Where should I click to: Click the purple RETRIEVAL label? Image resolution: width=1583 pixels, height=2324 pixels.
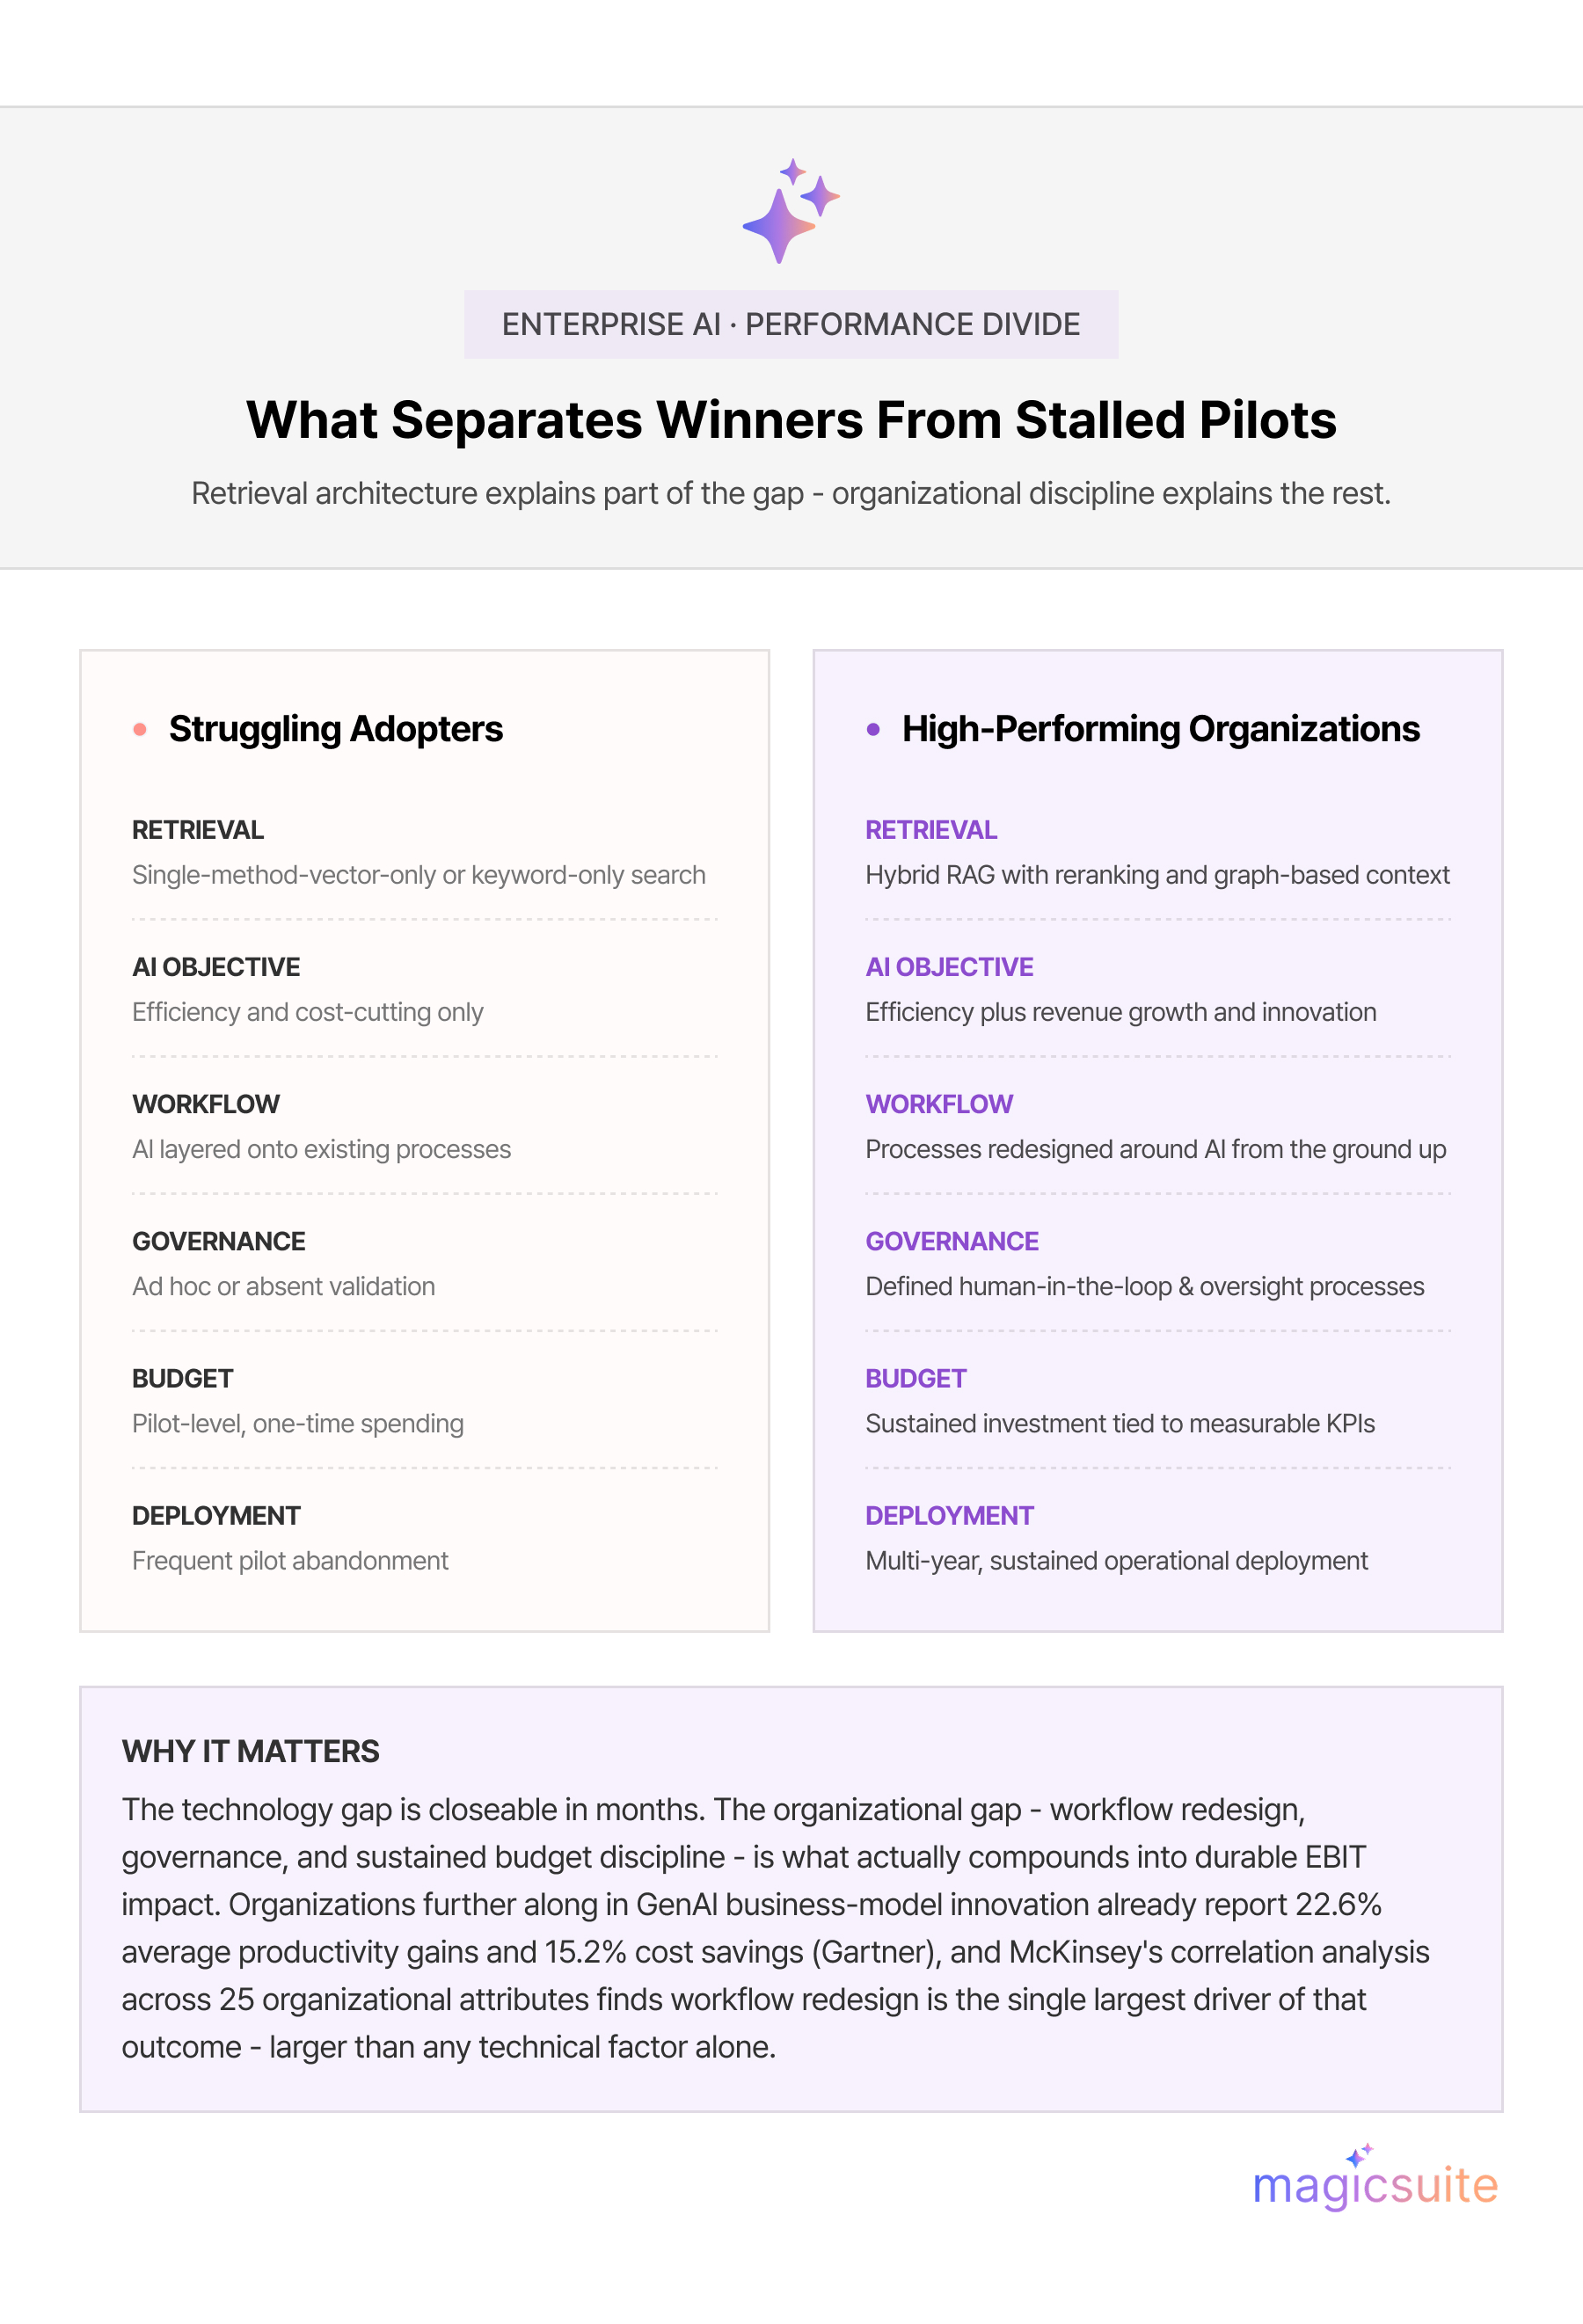click(931, 830)
